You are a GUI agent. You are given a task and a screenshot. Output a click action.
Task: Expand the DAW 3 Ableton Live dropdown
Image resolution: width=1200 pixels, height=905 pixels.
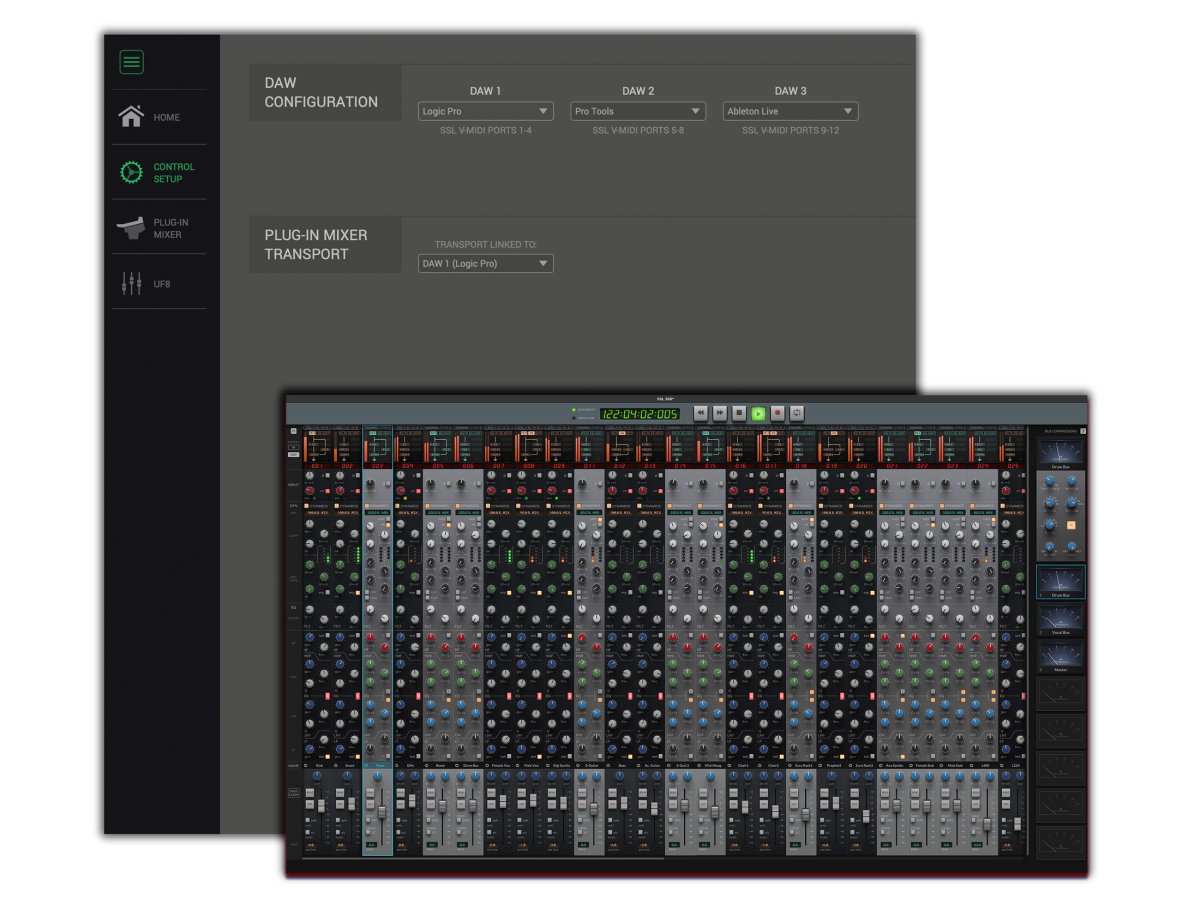pos(790,112)
